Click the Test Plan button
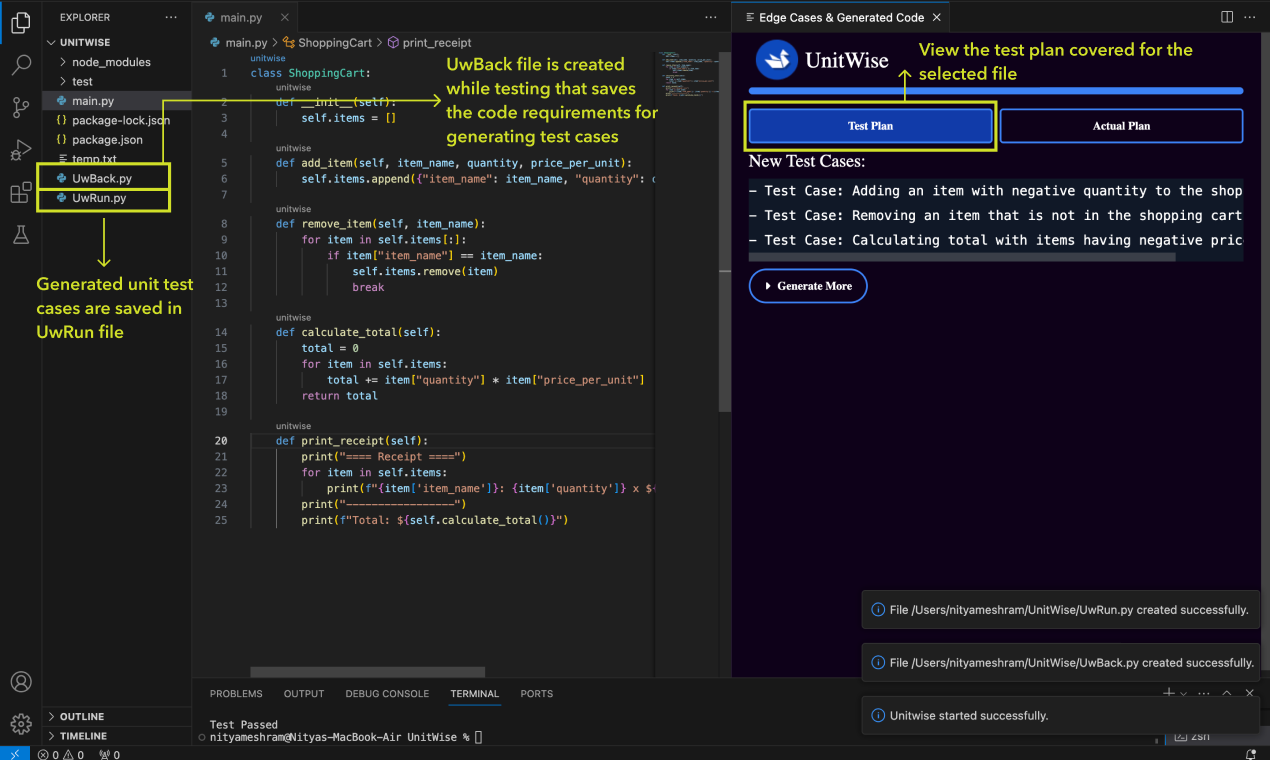The height and width of the screenshot is (760, 1270). (x=870, y=126)
